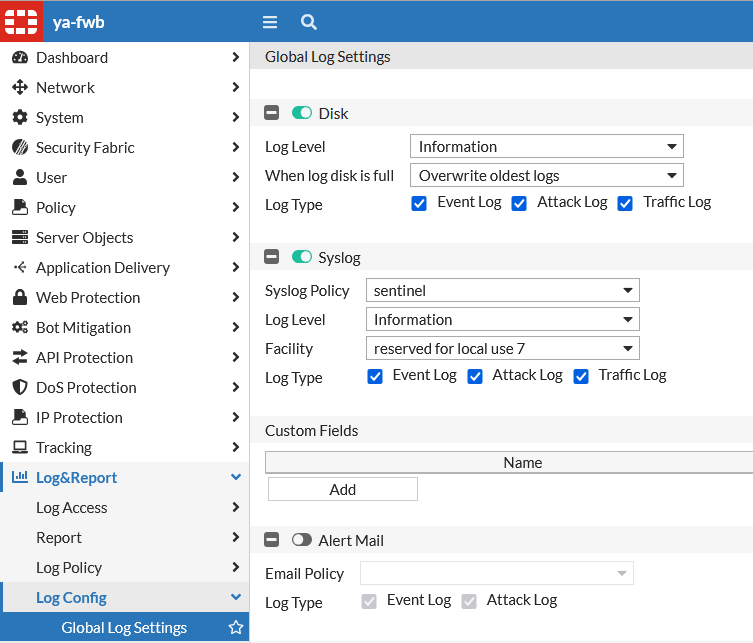Uncheck Syslog Traffic Log checkbox

[581, 376]
